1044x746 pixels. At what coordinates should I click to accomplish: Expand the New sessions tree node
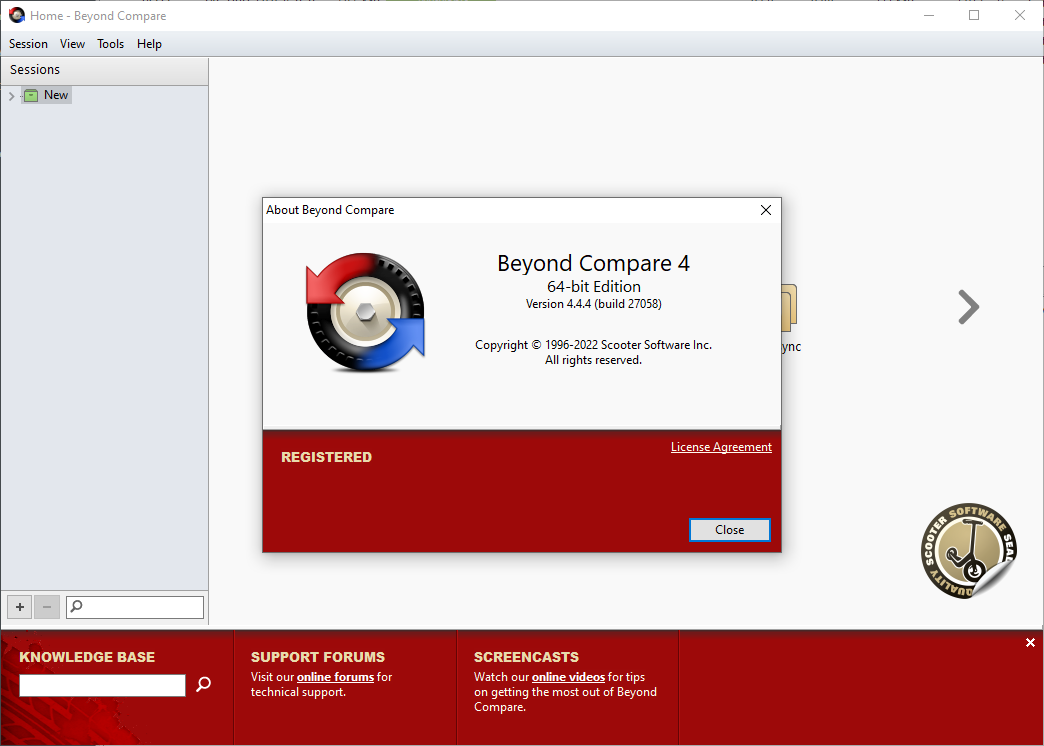[x=11, y=96]
